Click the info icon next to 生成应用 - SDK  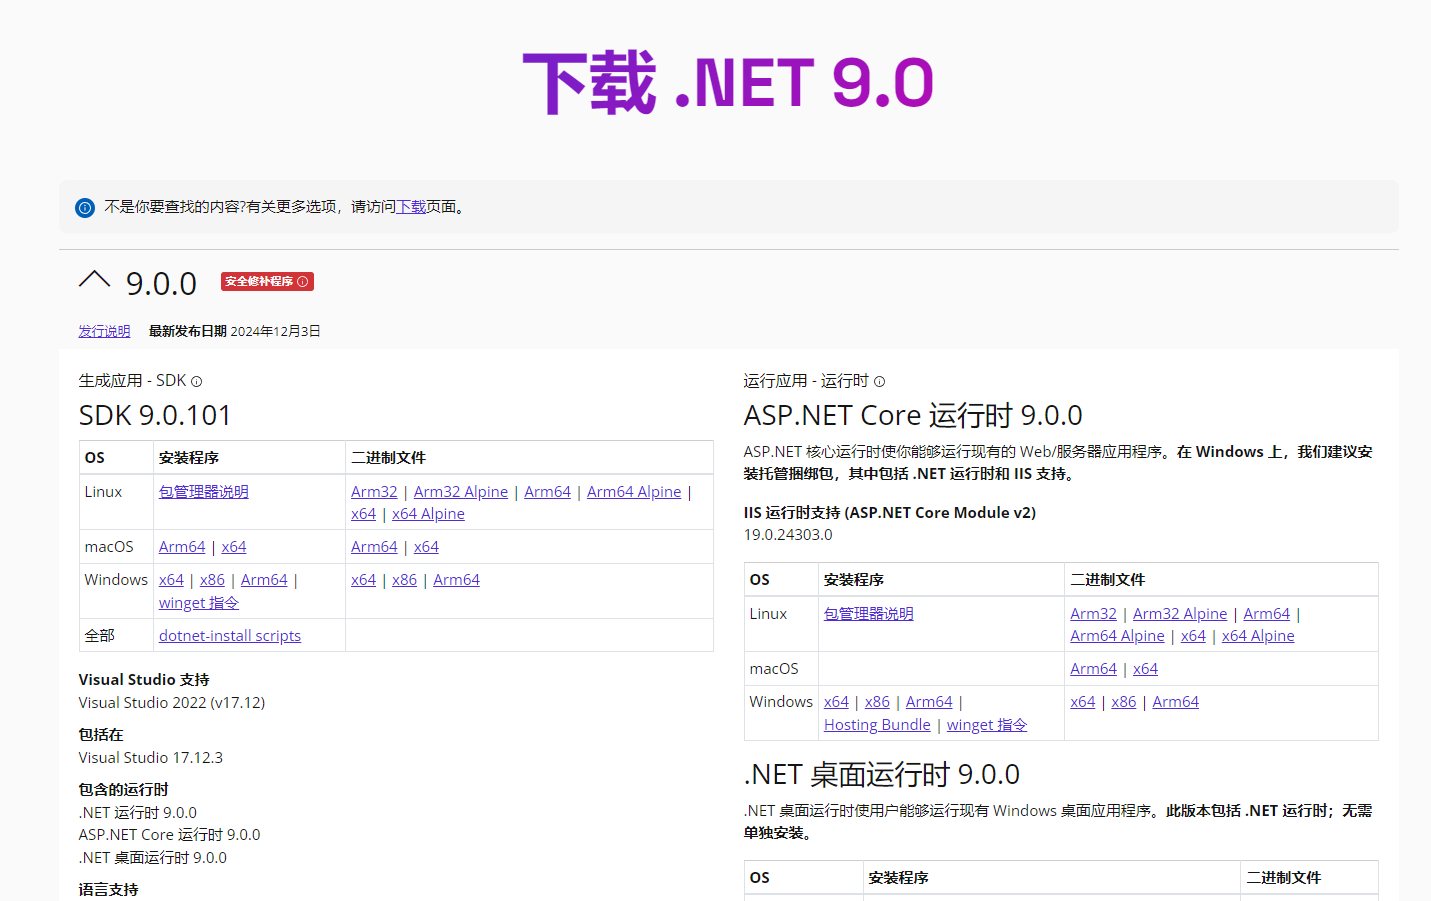pyautogui.click(x=197, y=382)
